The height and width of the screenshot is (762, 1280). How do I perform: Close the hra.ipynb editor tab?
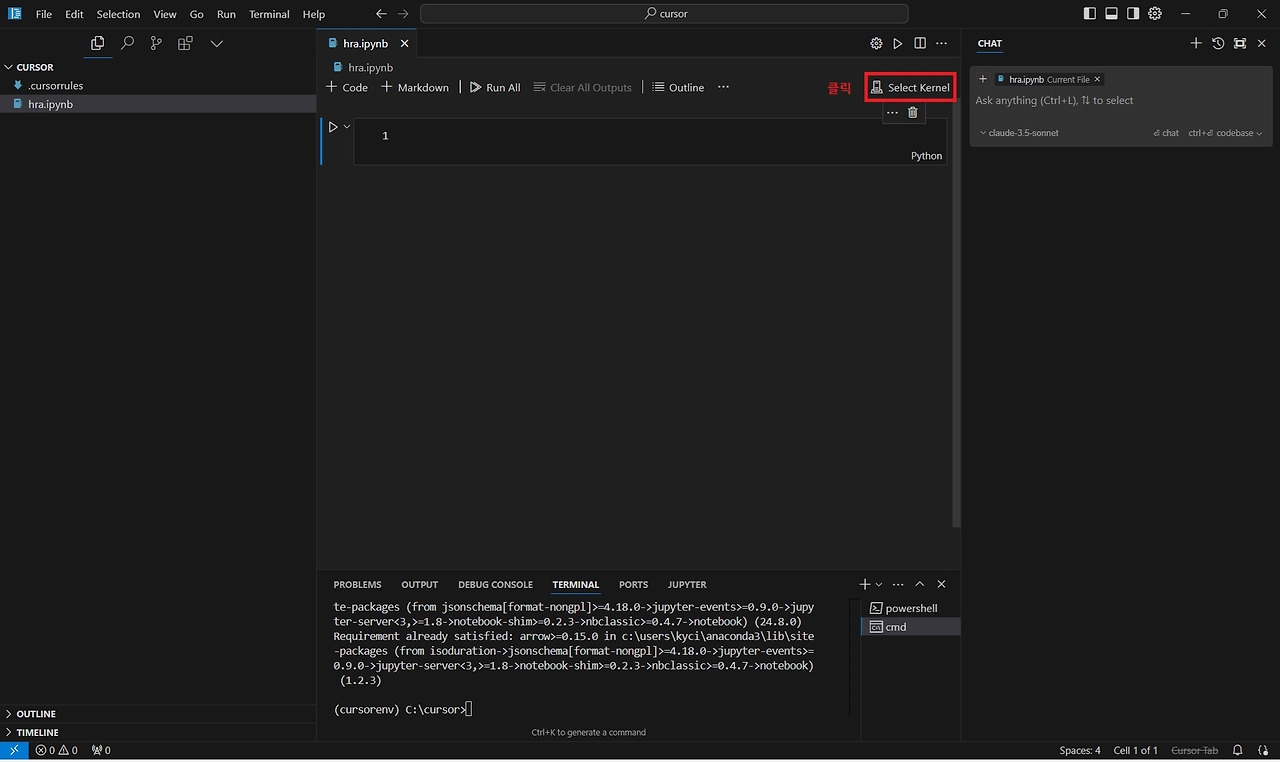(x=405, y=43)
